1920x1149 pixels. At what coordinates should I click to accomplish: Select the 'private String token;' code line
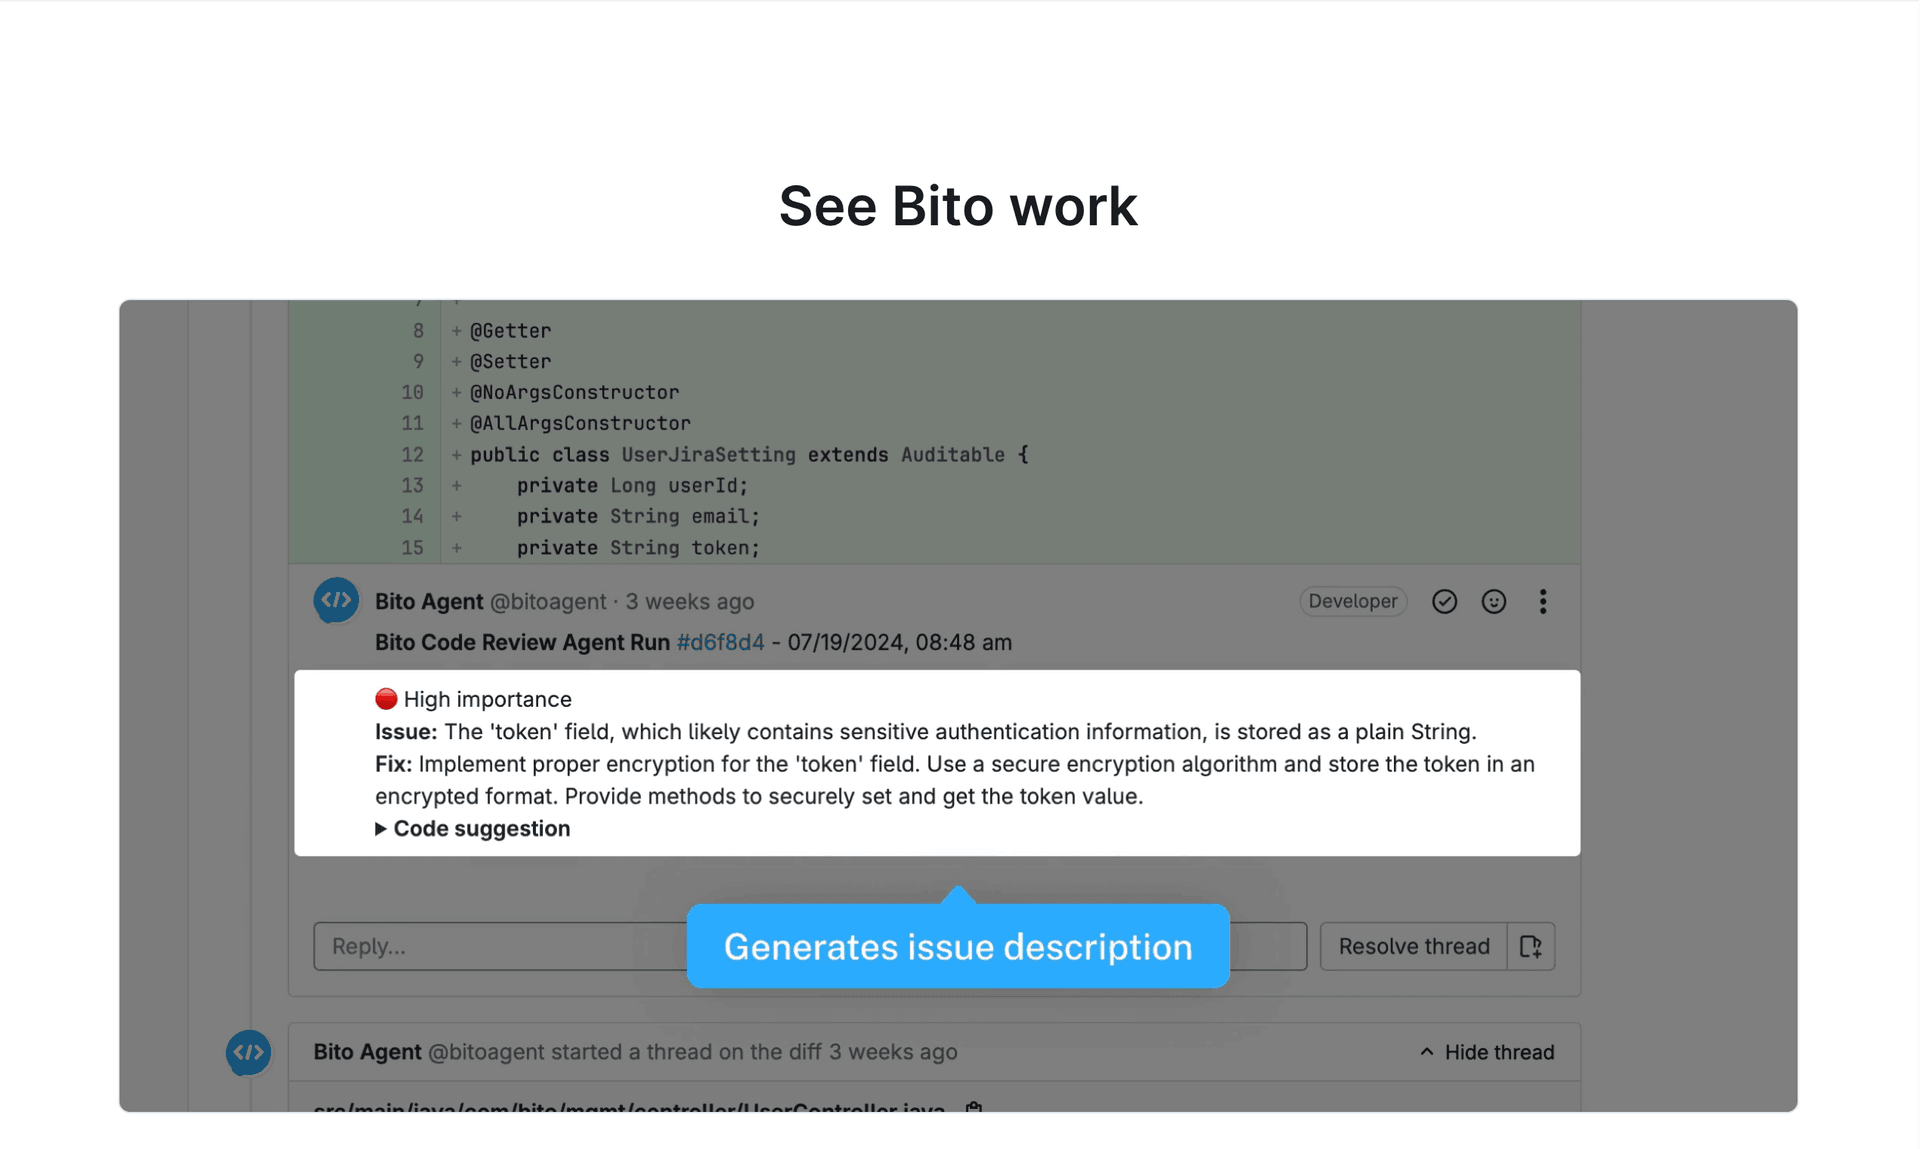(638, 548)
